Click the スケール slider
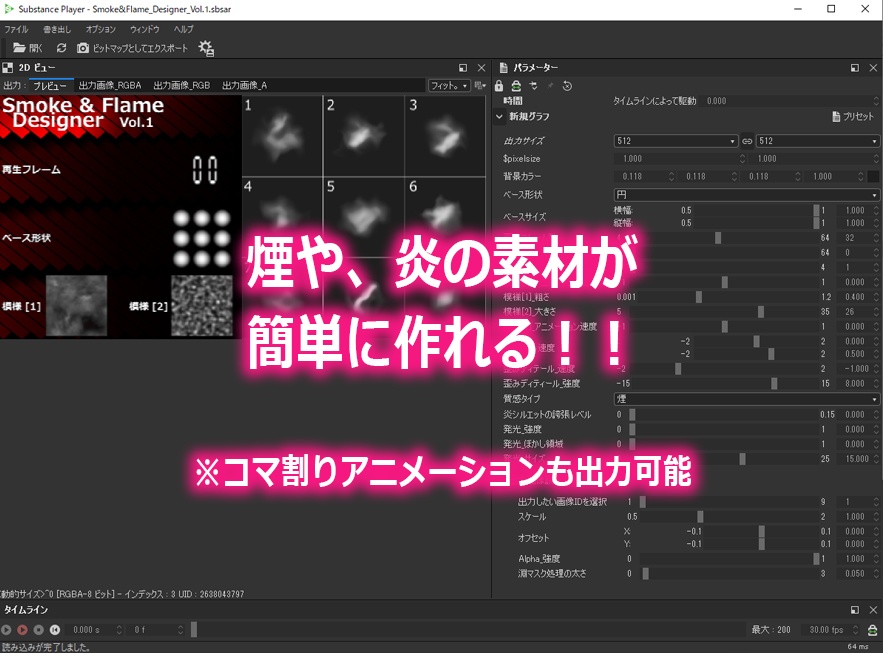 coord(730,516)
